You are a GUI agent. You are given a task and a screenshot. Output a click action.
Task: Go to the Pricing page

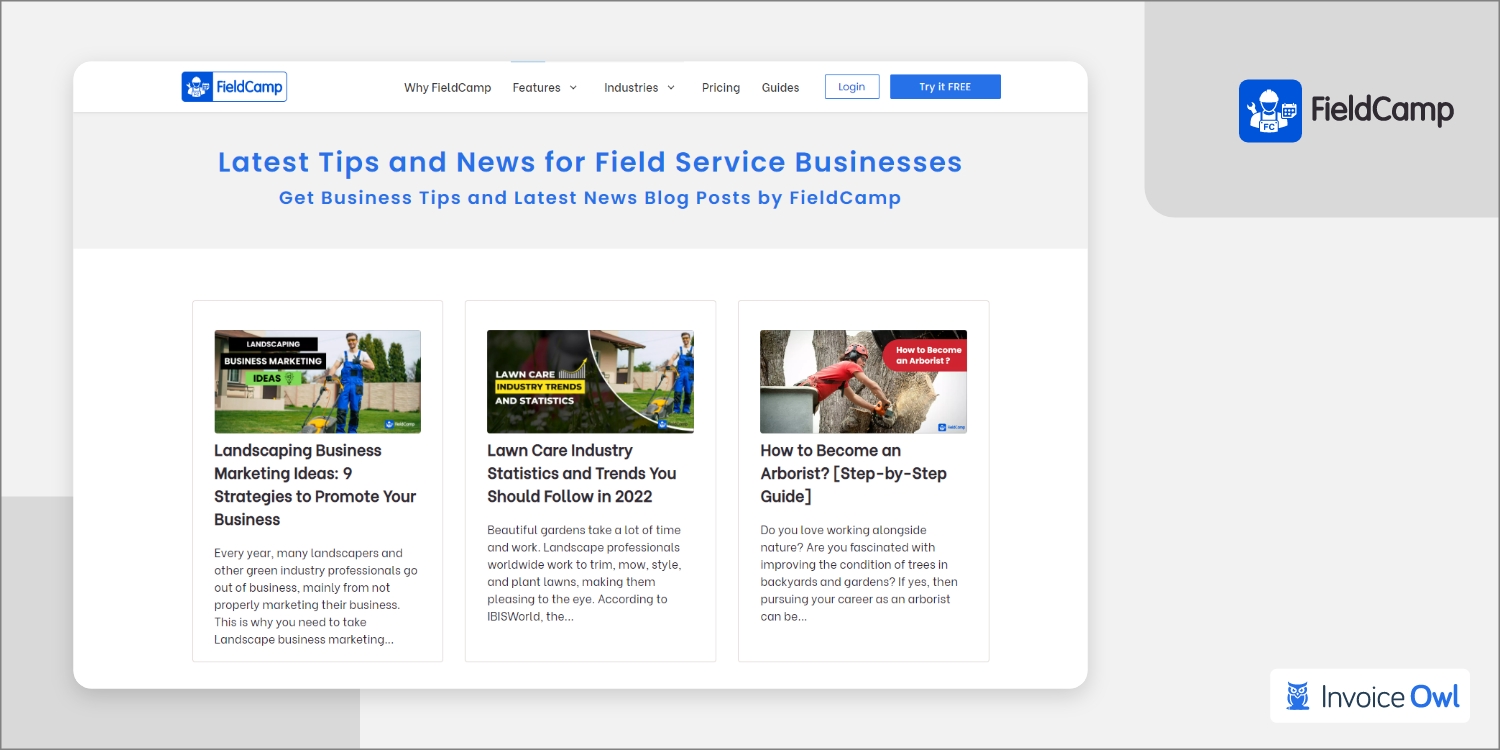[720, 88]
